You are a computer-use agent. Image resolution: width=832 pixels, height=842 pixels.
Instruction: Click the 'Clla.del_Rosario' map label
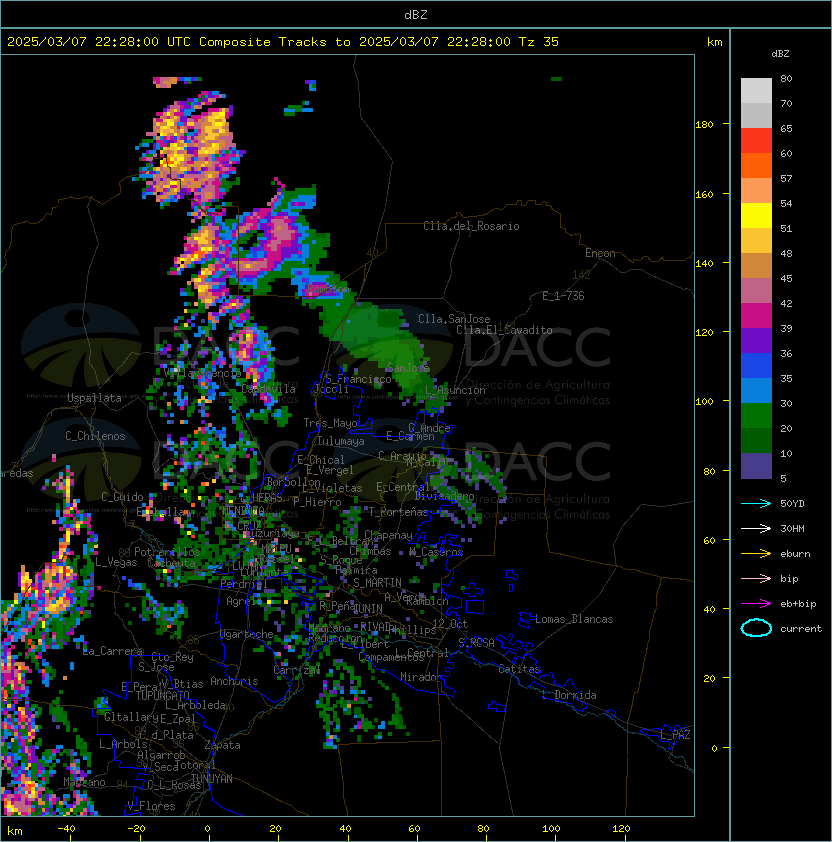[x=471, y=226]
